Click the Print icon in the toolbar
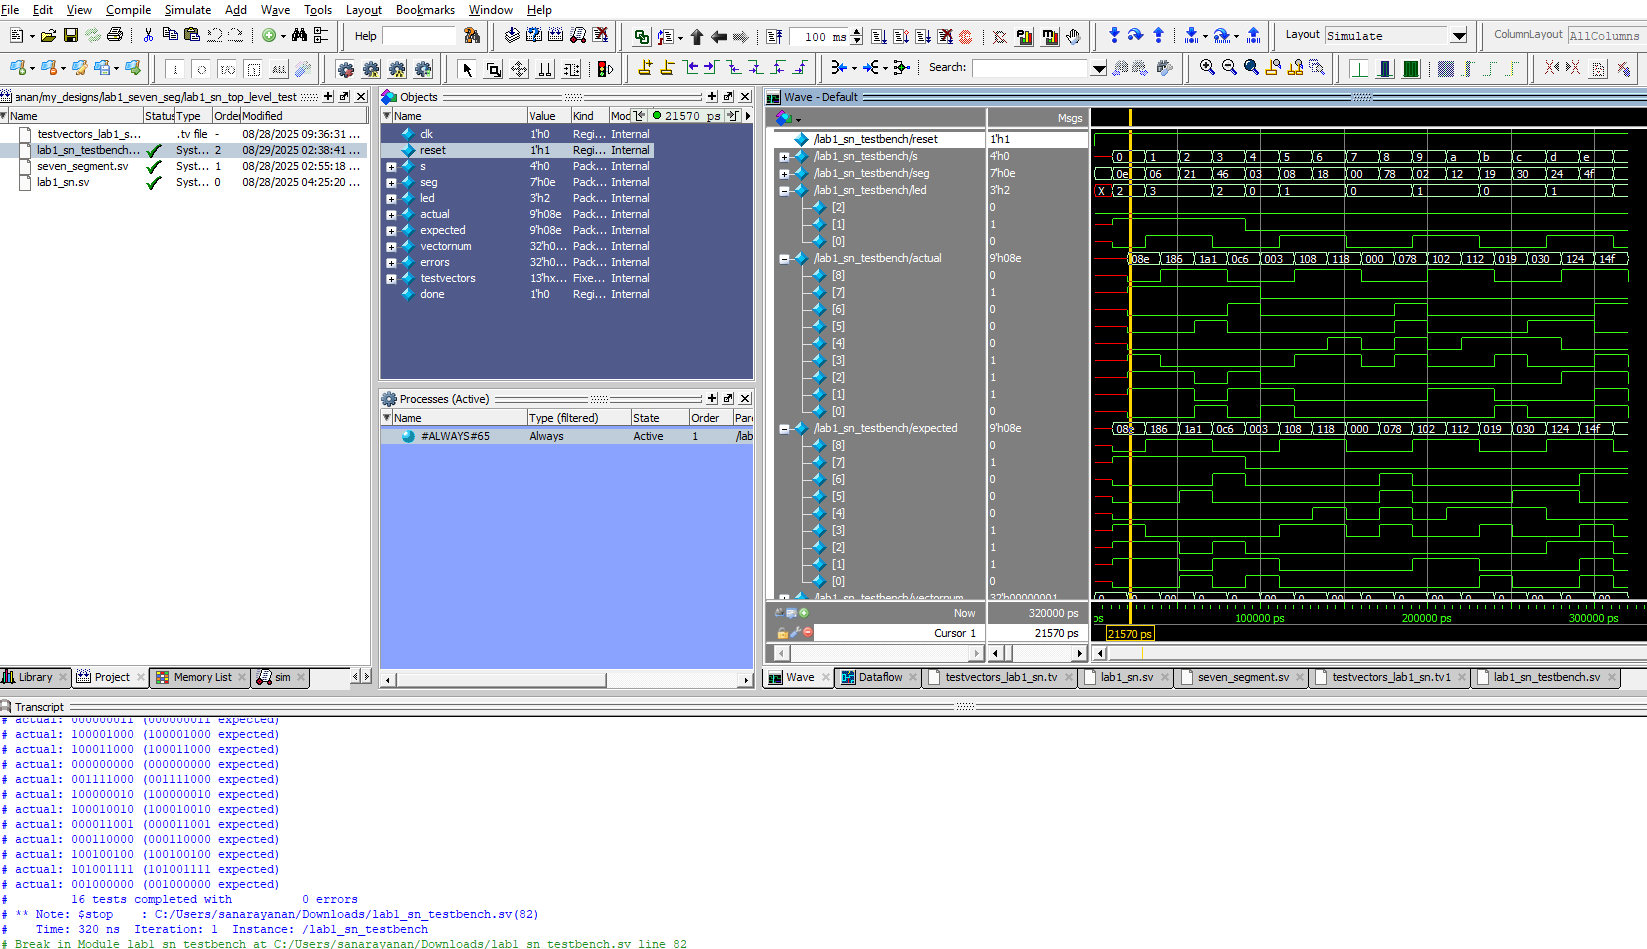Viewport: 1647px width, 949px height. 115,36
